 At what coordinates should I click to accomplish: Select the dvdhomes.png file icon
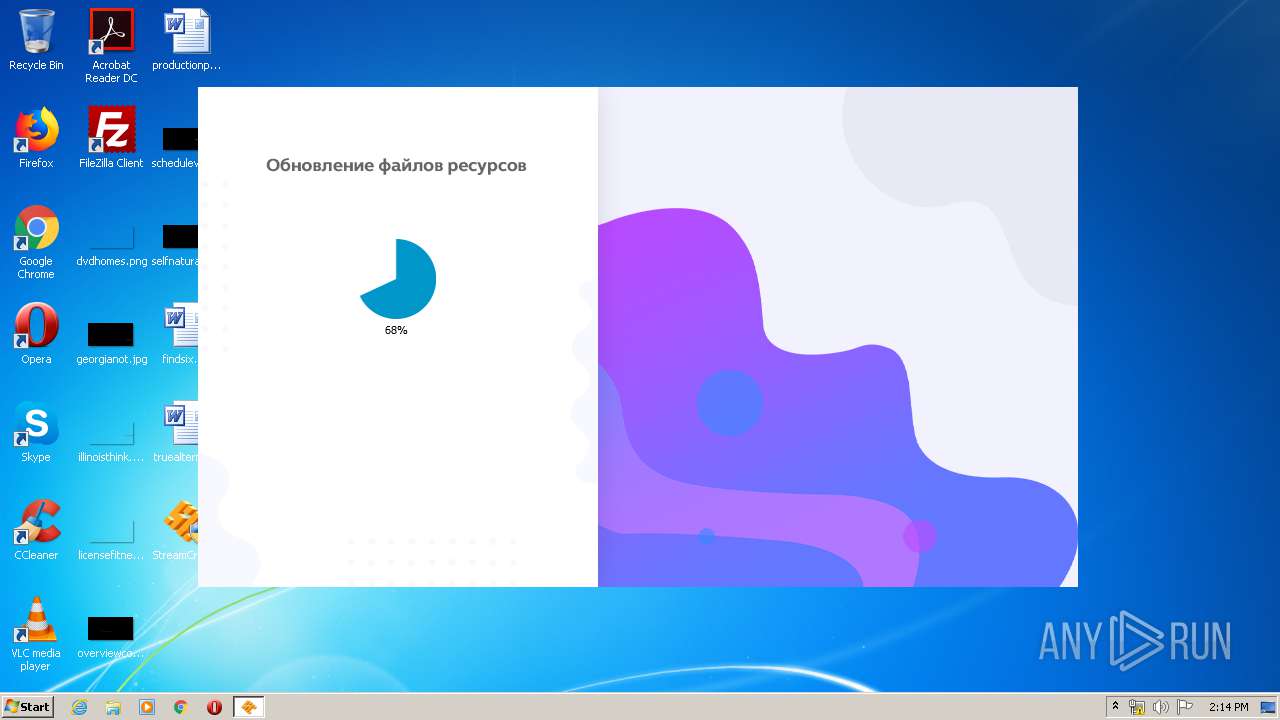pos(111,246)
